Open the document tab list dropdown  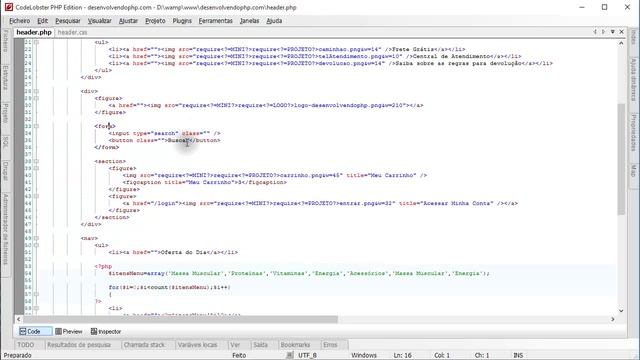coord(613,32)
